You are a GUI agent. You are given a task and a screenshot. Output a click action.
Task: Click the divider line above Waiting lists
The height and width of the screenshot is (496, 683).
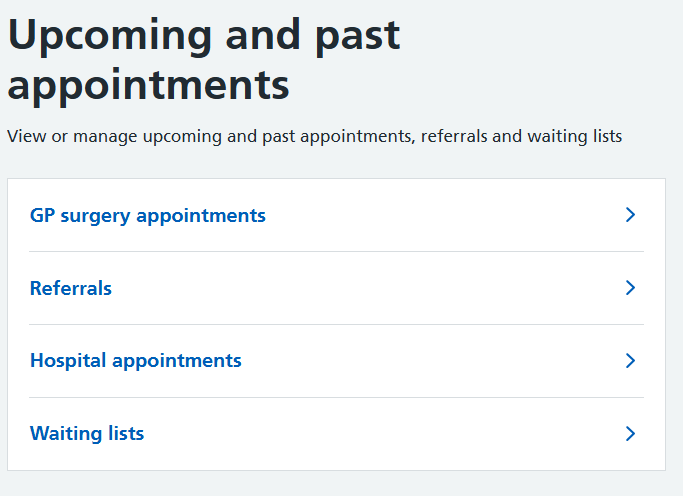(336, 398)
